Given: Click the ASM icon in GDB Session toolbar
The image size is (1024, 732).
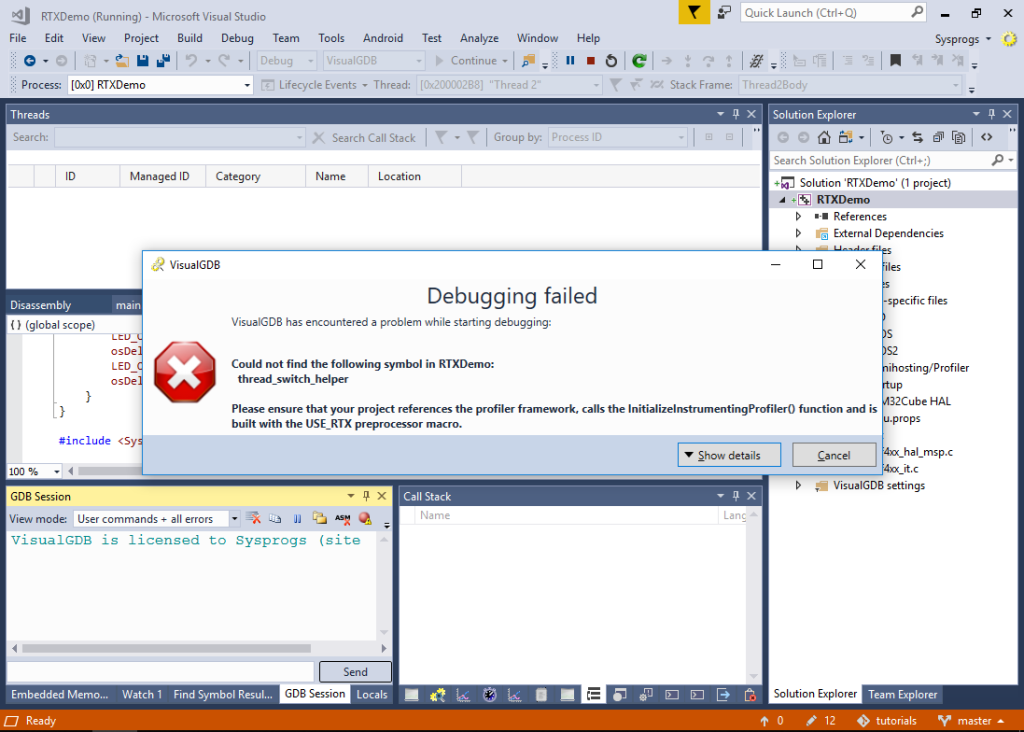Looking at the screenshot, I should pos(342,519).
